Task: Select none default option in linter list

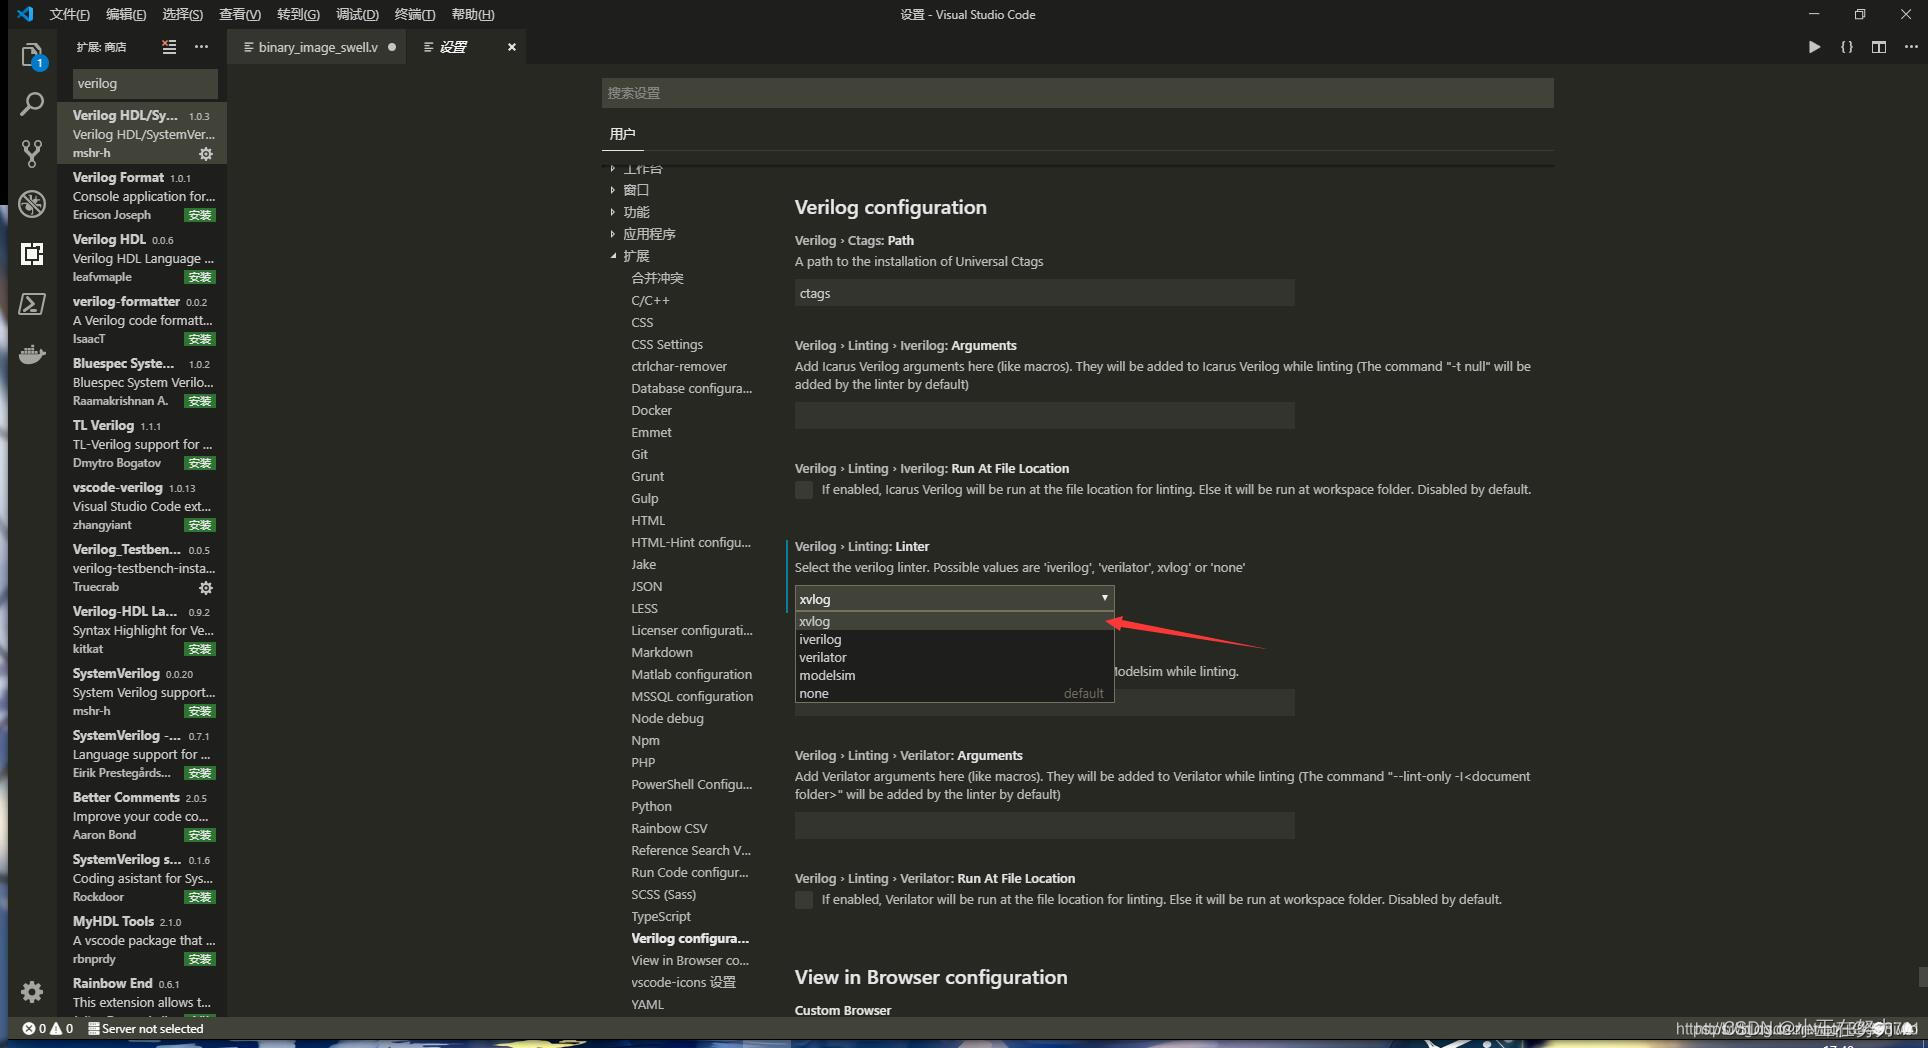Action: (x=954, y=693)
